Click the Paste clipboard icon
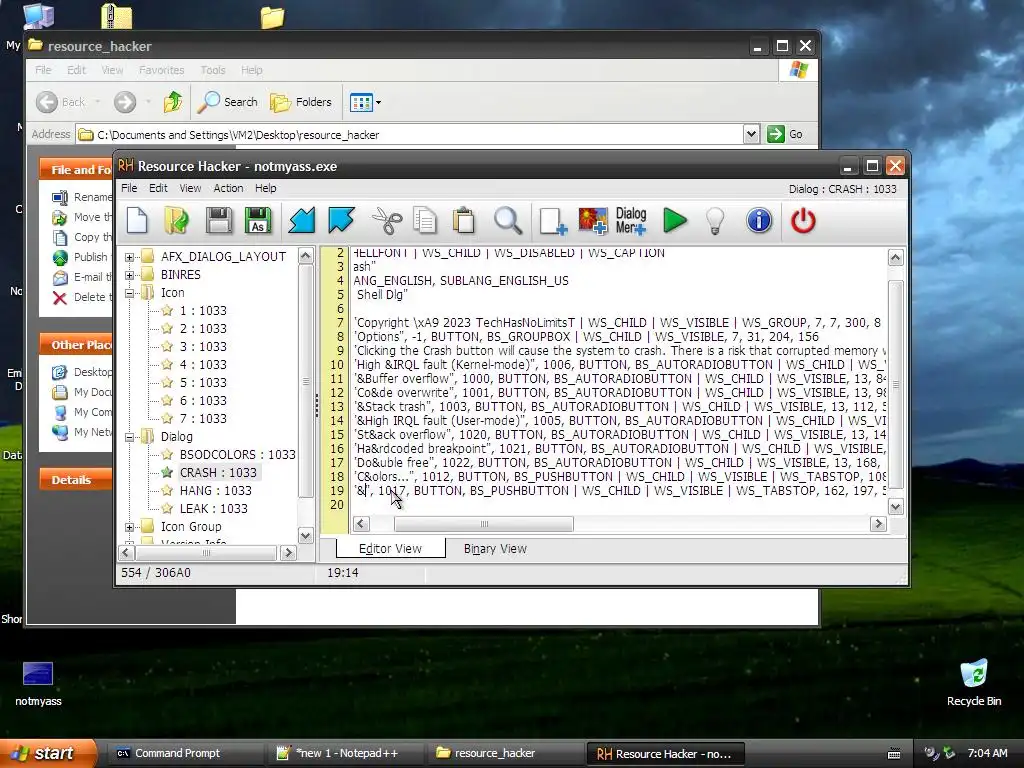The width and height of the screenshot is (1024, 768). (x=464, y=221)
